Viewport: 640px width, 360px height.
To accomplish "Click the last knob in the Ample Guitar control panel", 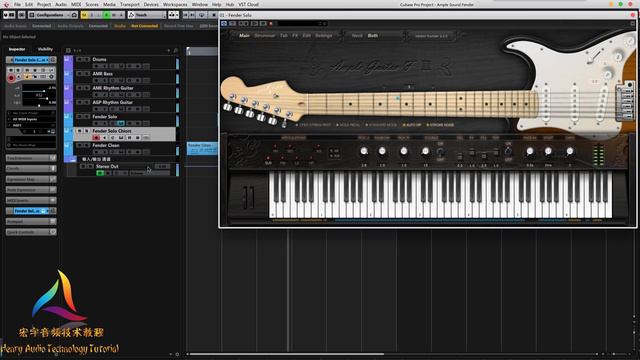I will pyautogui.click(x=569, y=151).
